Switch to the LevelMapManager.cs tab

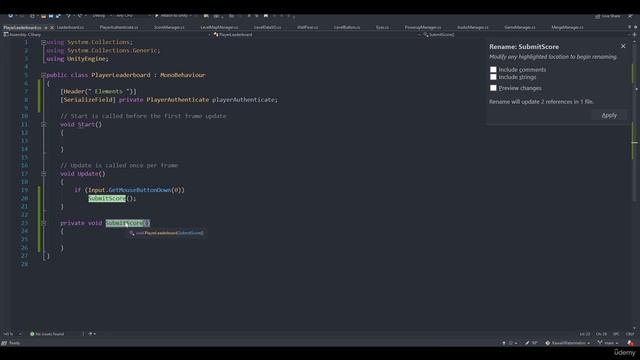219,27
